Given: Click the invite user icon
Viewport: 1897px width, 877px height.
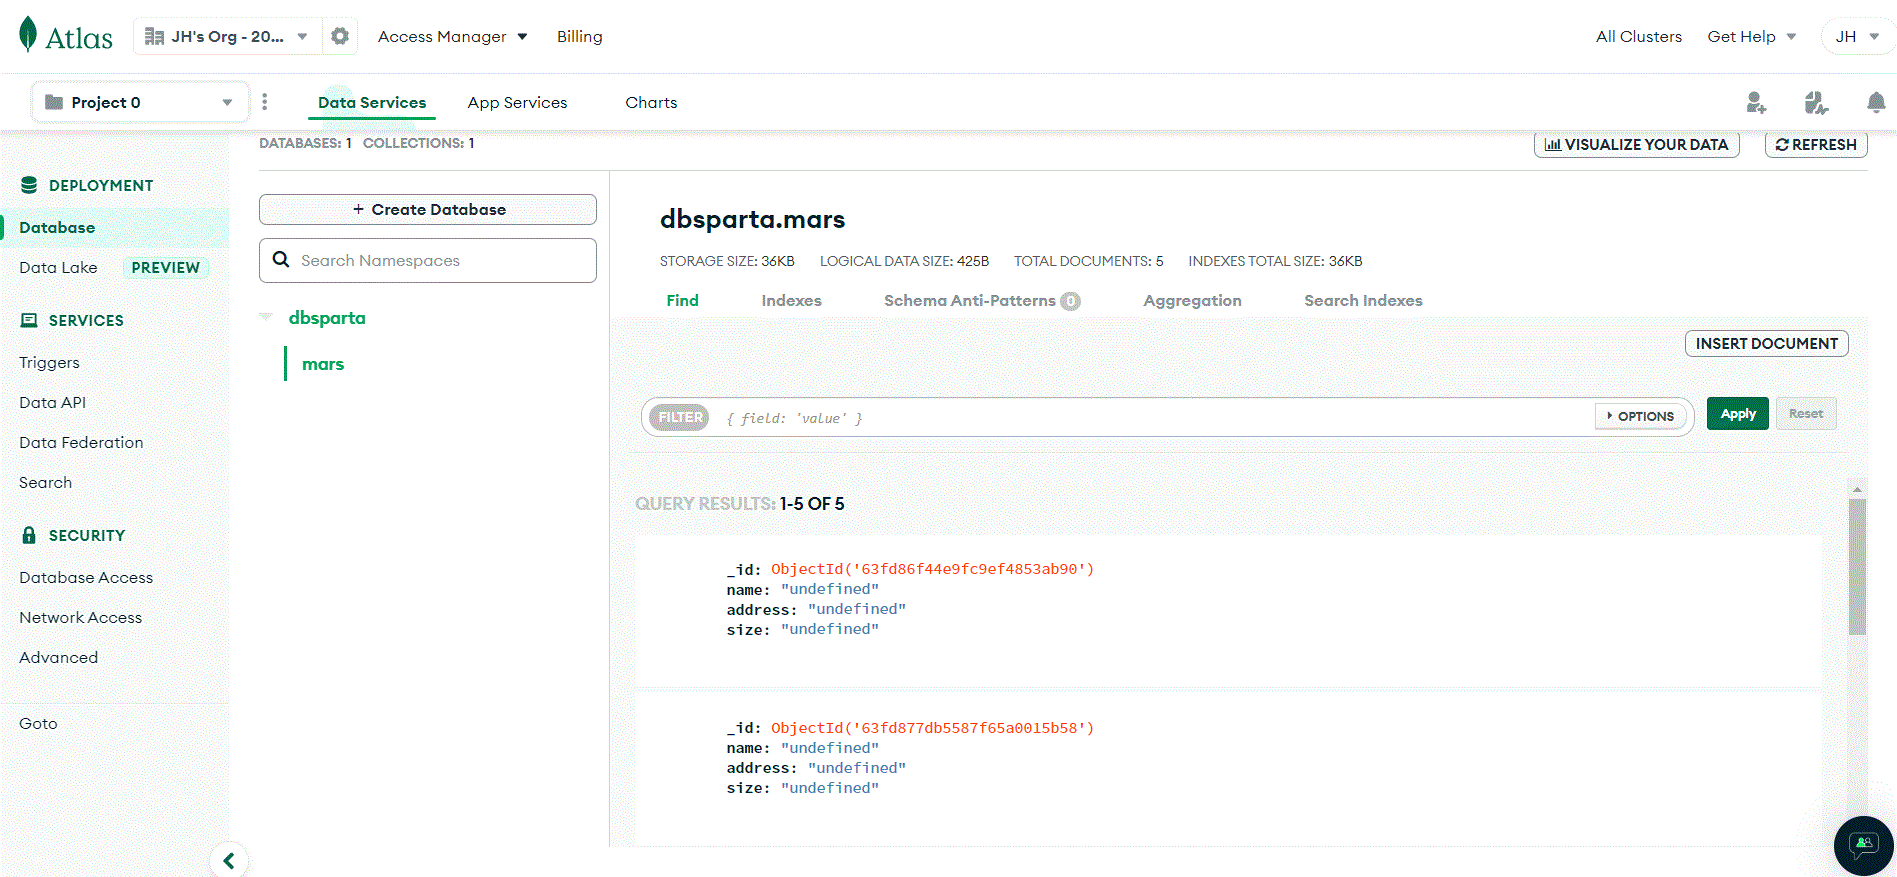Looking at the screenshot, I should click(1756, 102).
